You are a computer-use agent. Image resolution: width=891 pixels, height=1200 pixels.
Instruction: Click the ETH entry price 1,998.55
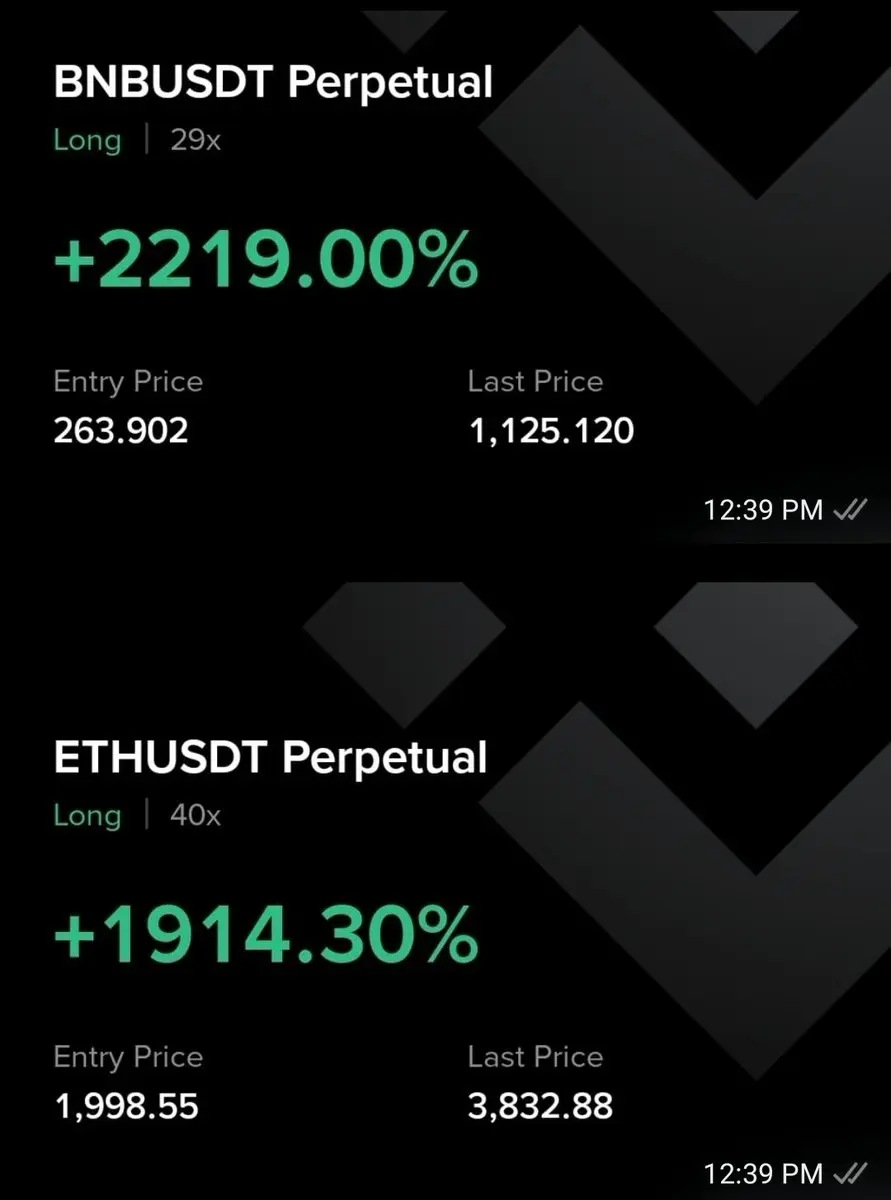pos(126,1106)
